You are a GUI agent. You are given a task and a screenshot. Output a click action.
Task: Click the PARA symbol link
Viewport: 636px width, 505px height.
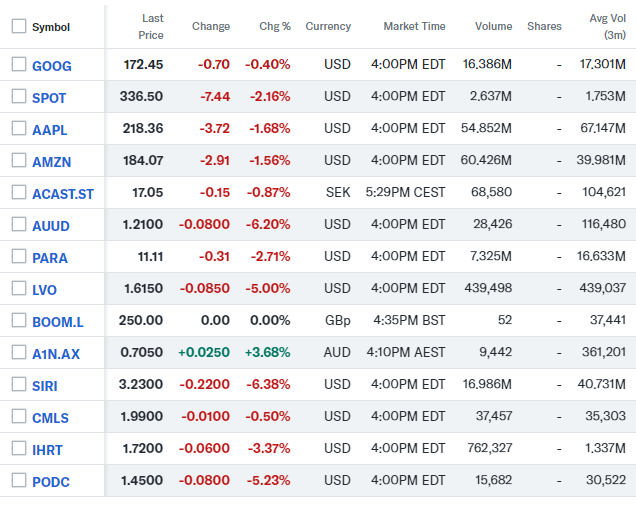click(50, 258)
